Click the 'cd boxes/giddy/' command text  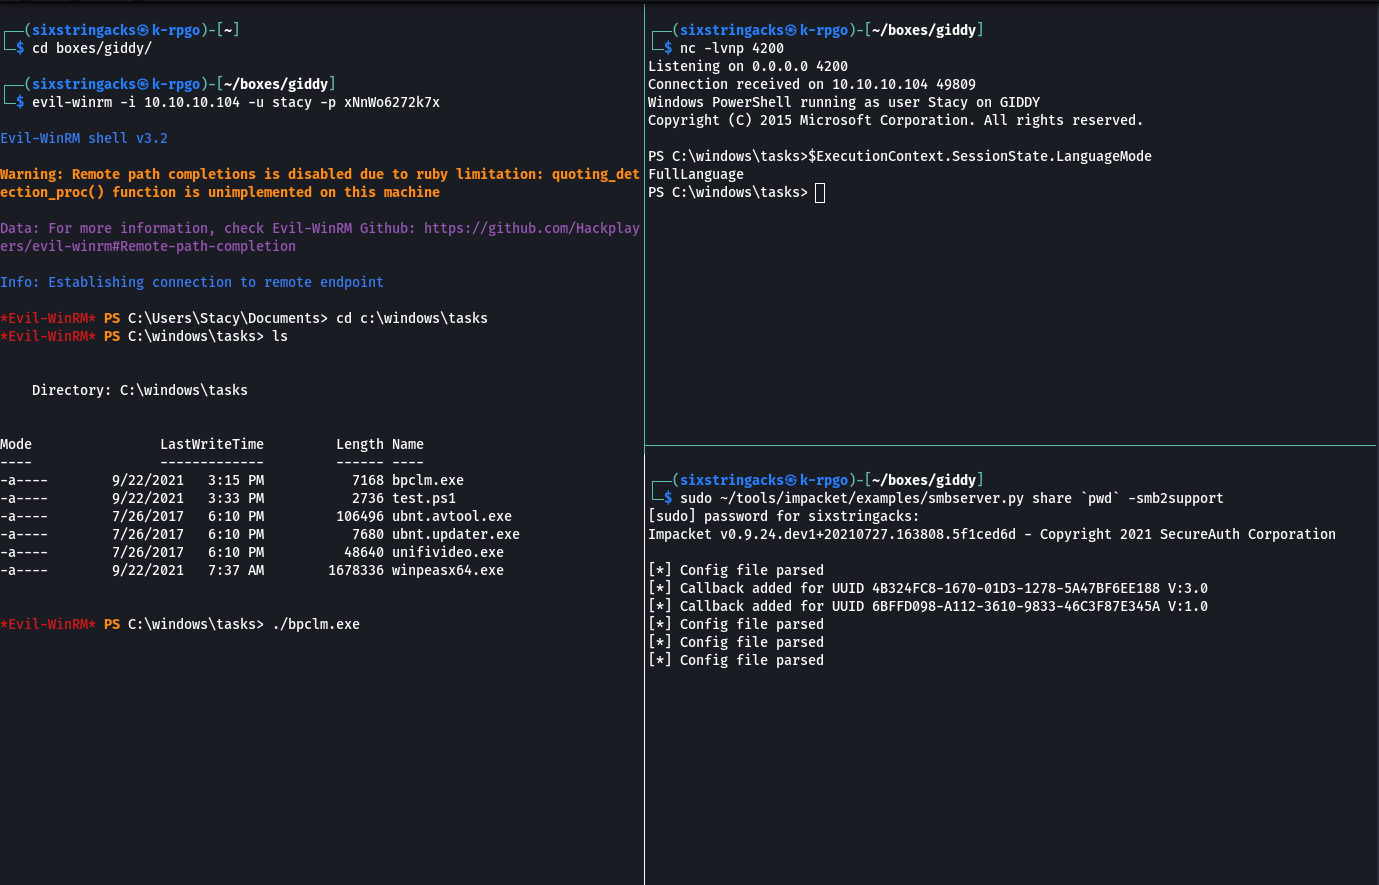[92, 48]
